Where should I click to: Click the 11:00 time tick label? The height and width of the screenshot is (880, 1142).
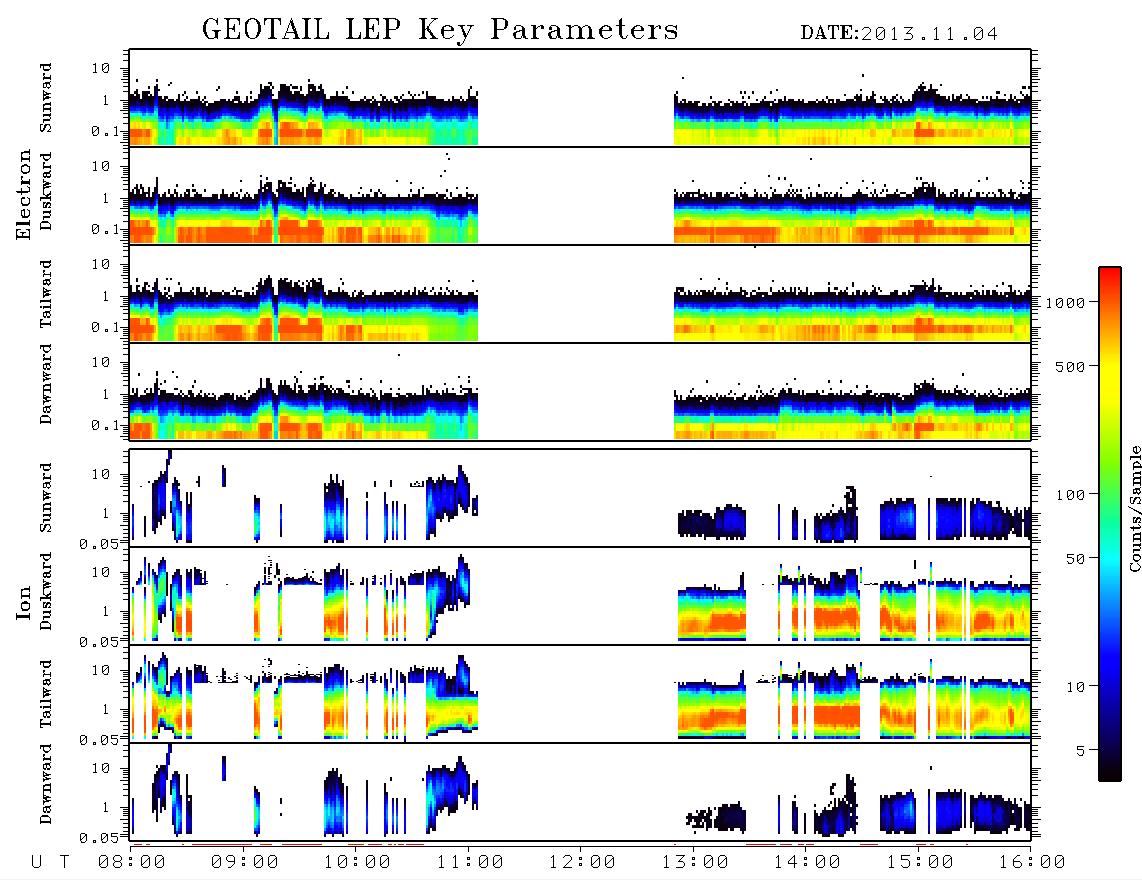pos(470,863)
